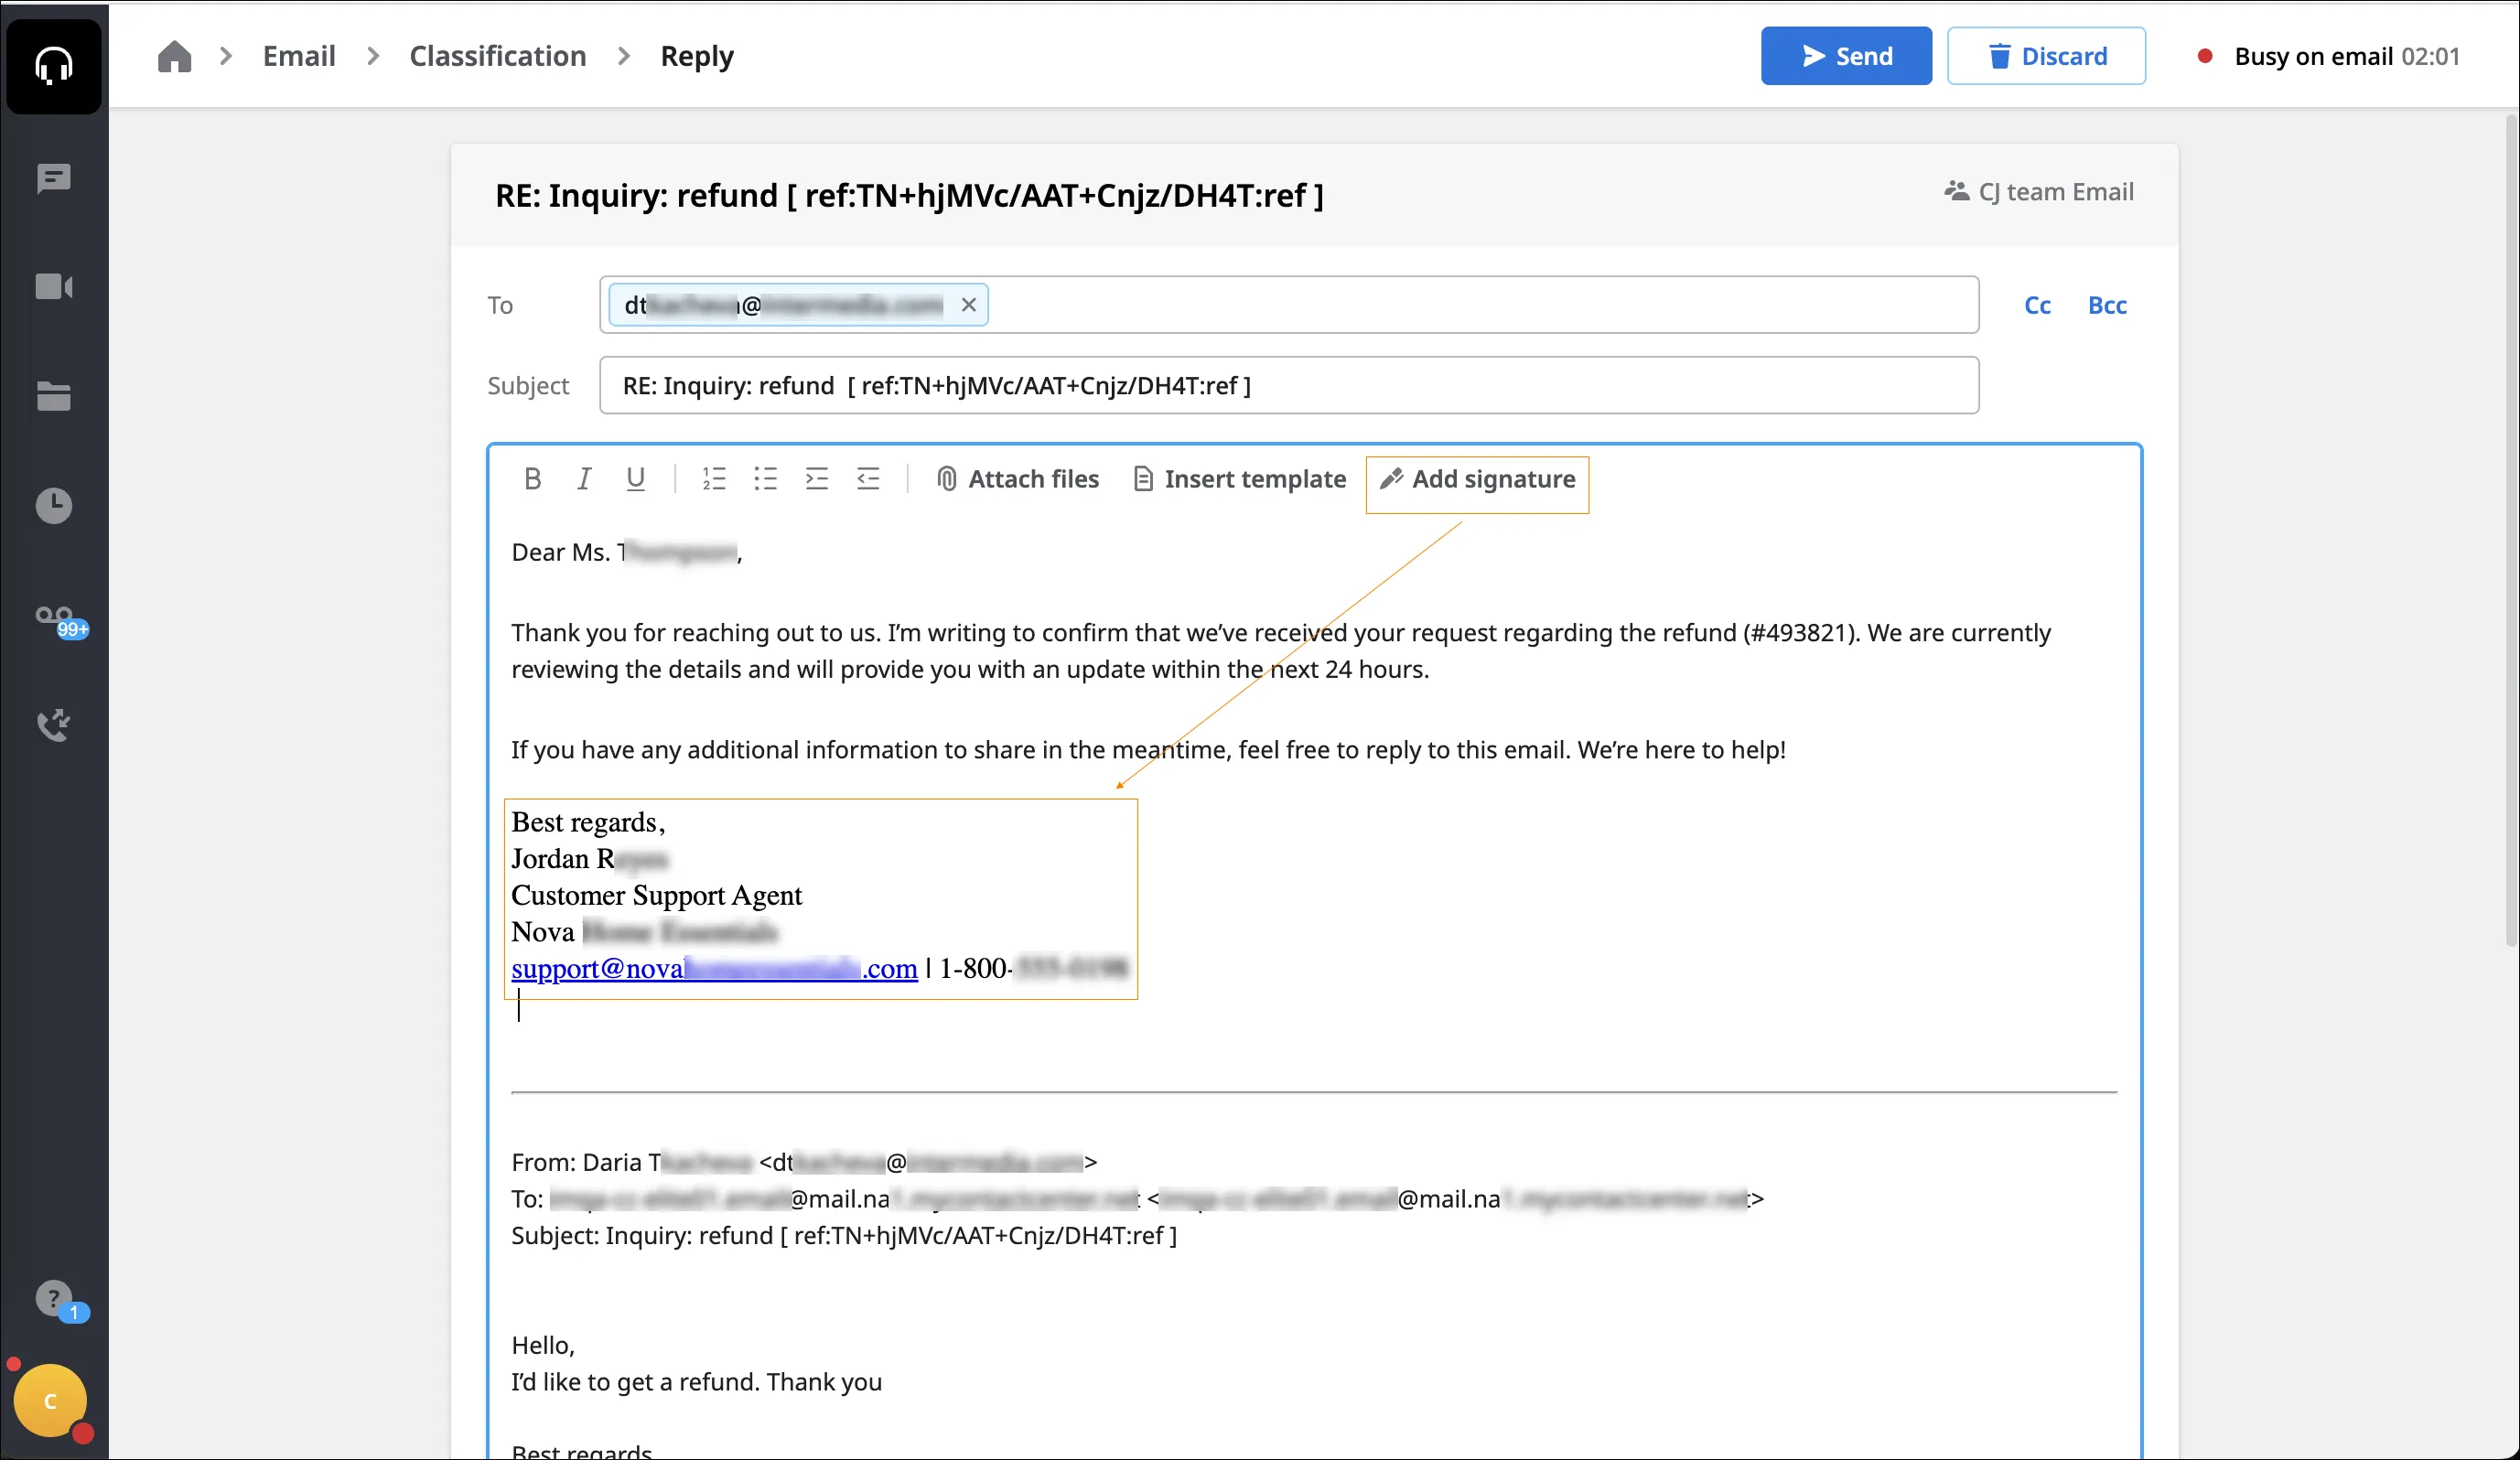Discard the email draft
Image resolution: width=2520 pixels, height=1460 pixels.
2046,56
